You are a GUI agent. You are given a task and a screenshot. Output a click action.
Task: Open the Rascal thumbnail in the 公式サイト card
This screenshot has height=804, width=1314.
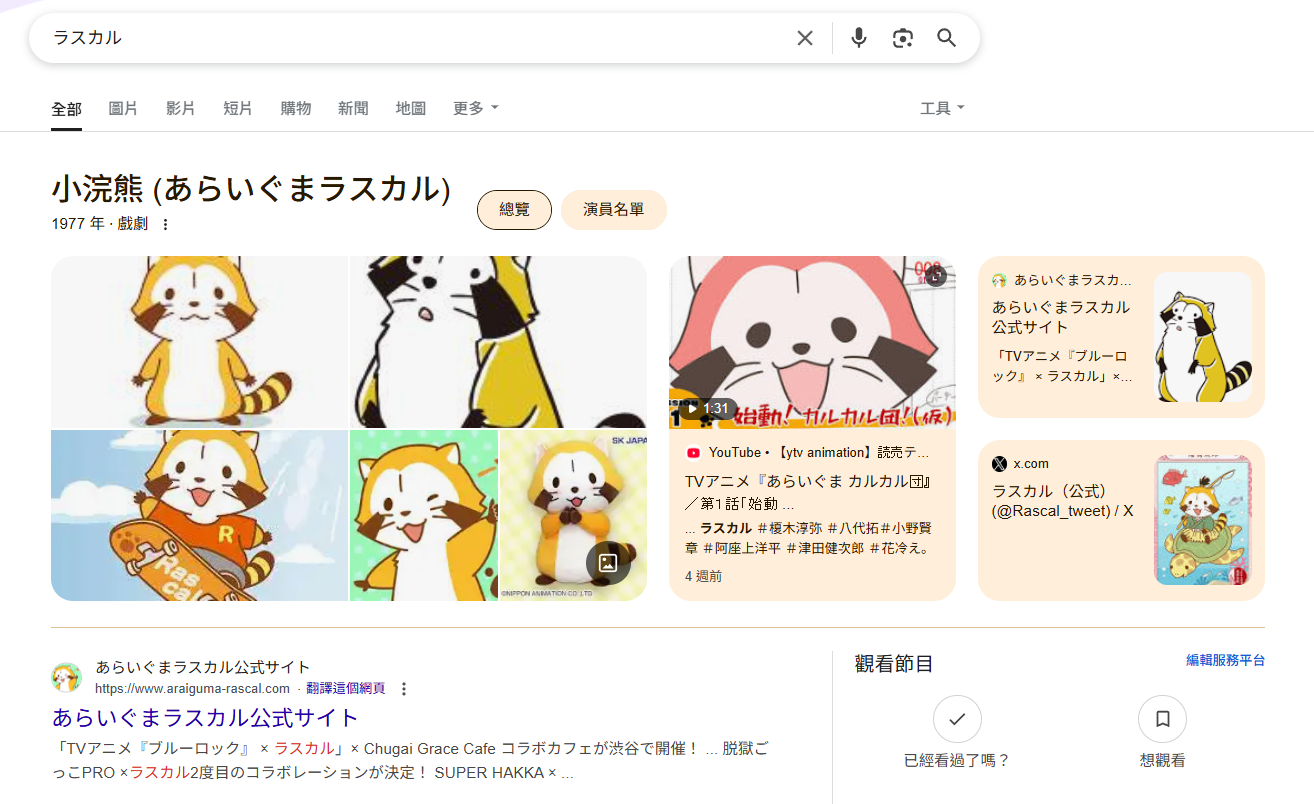click(x=1203, y=337)
